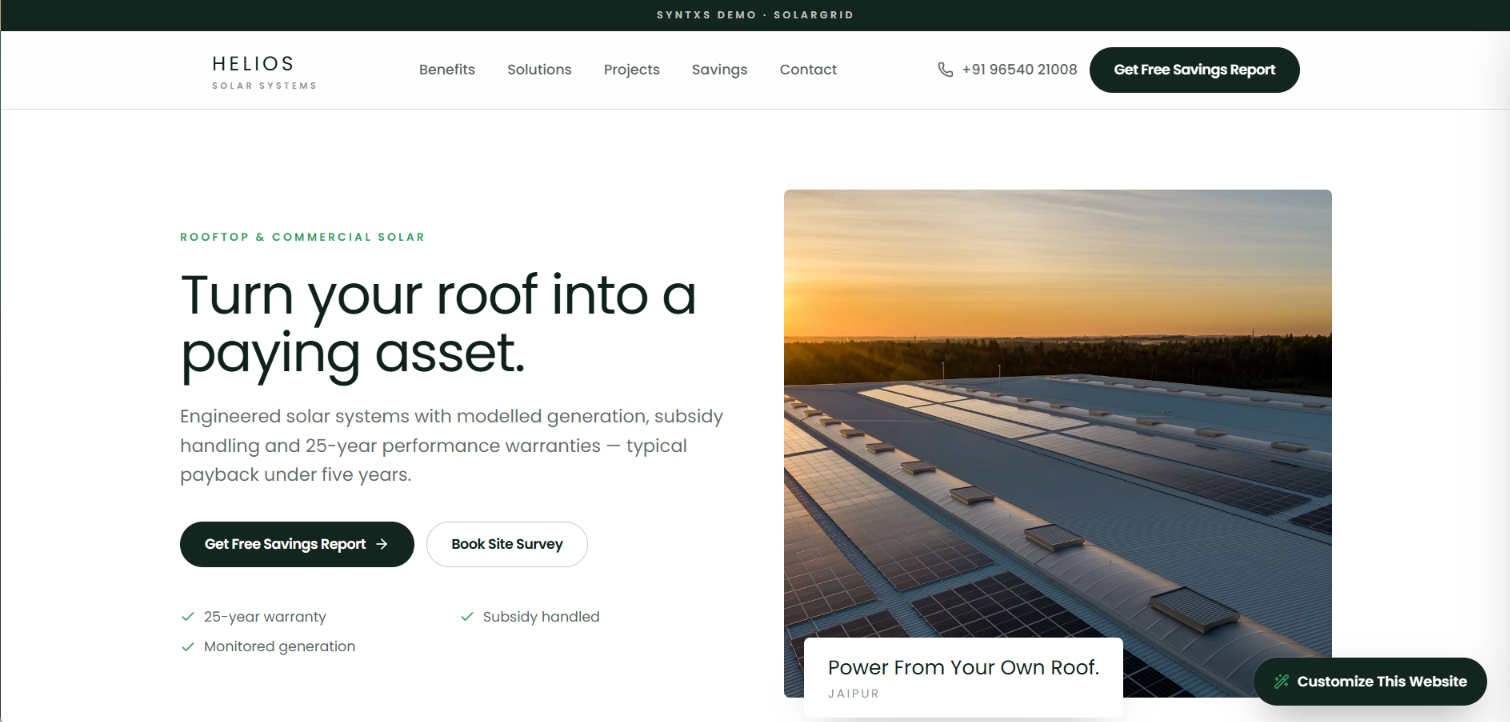The width and height of the screenshot is (1510, 722).
Task: Click the magic wand icon on Customize button
Action: [1281, 682]
